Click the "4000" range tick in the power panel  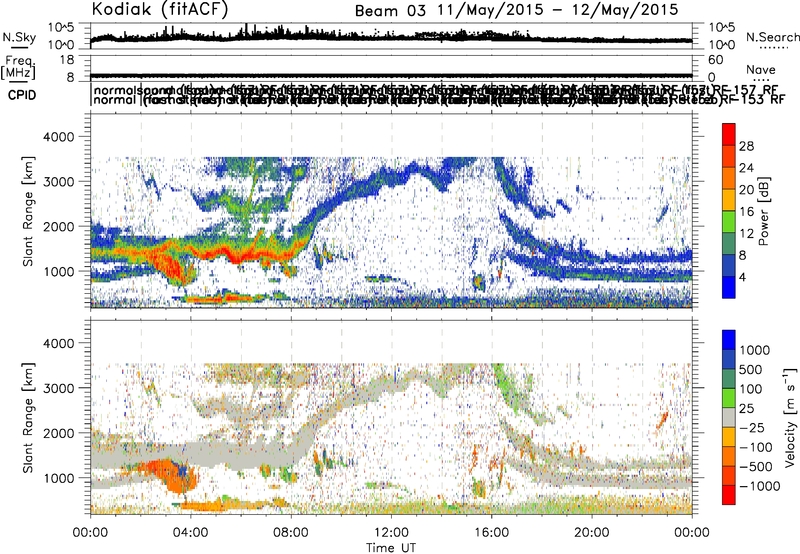59,137
